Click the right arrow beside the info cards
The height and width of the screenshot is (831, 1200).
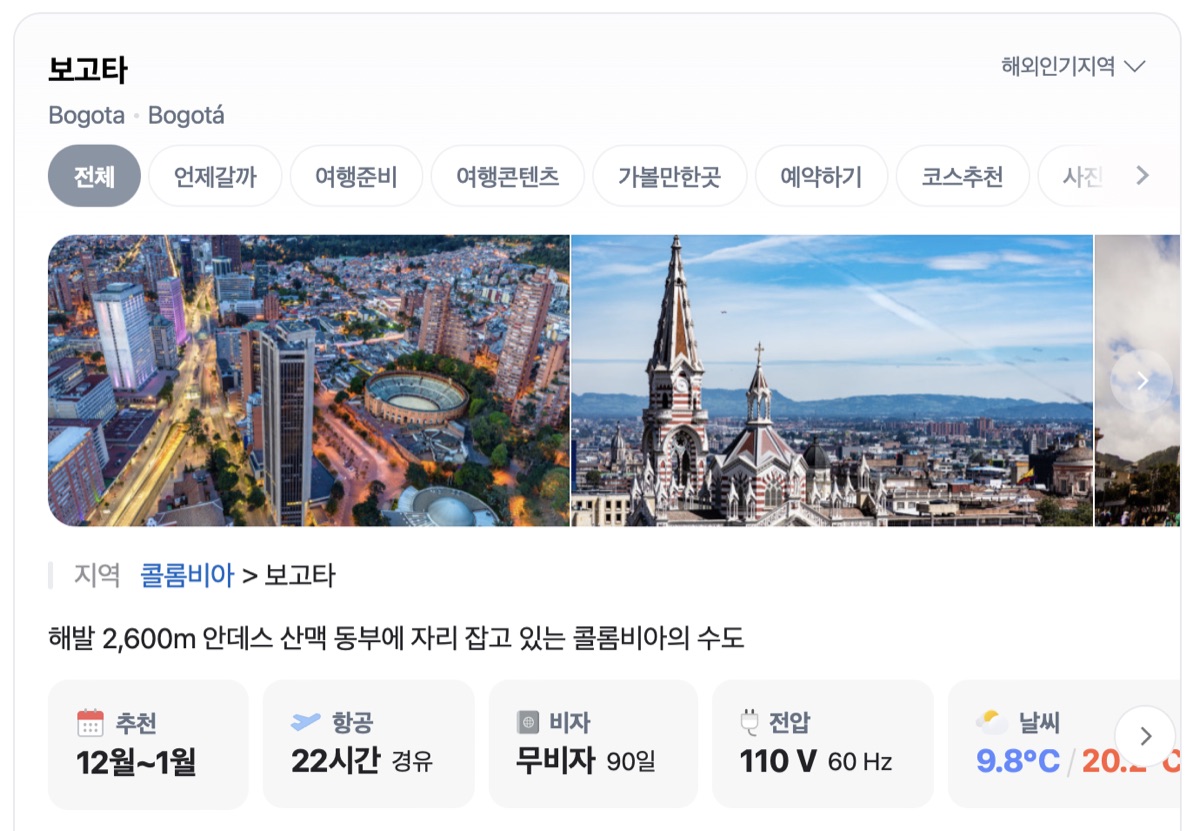(1144, 736)
